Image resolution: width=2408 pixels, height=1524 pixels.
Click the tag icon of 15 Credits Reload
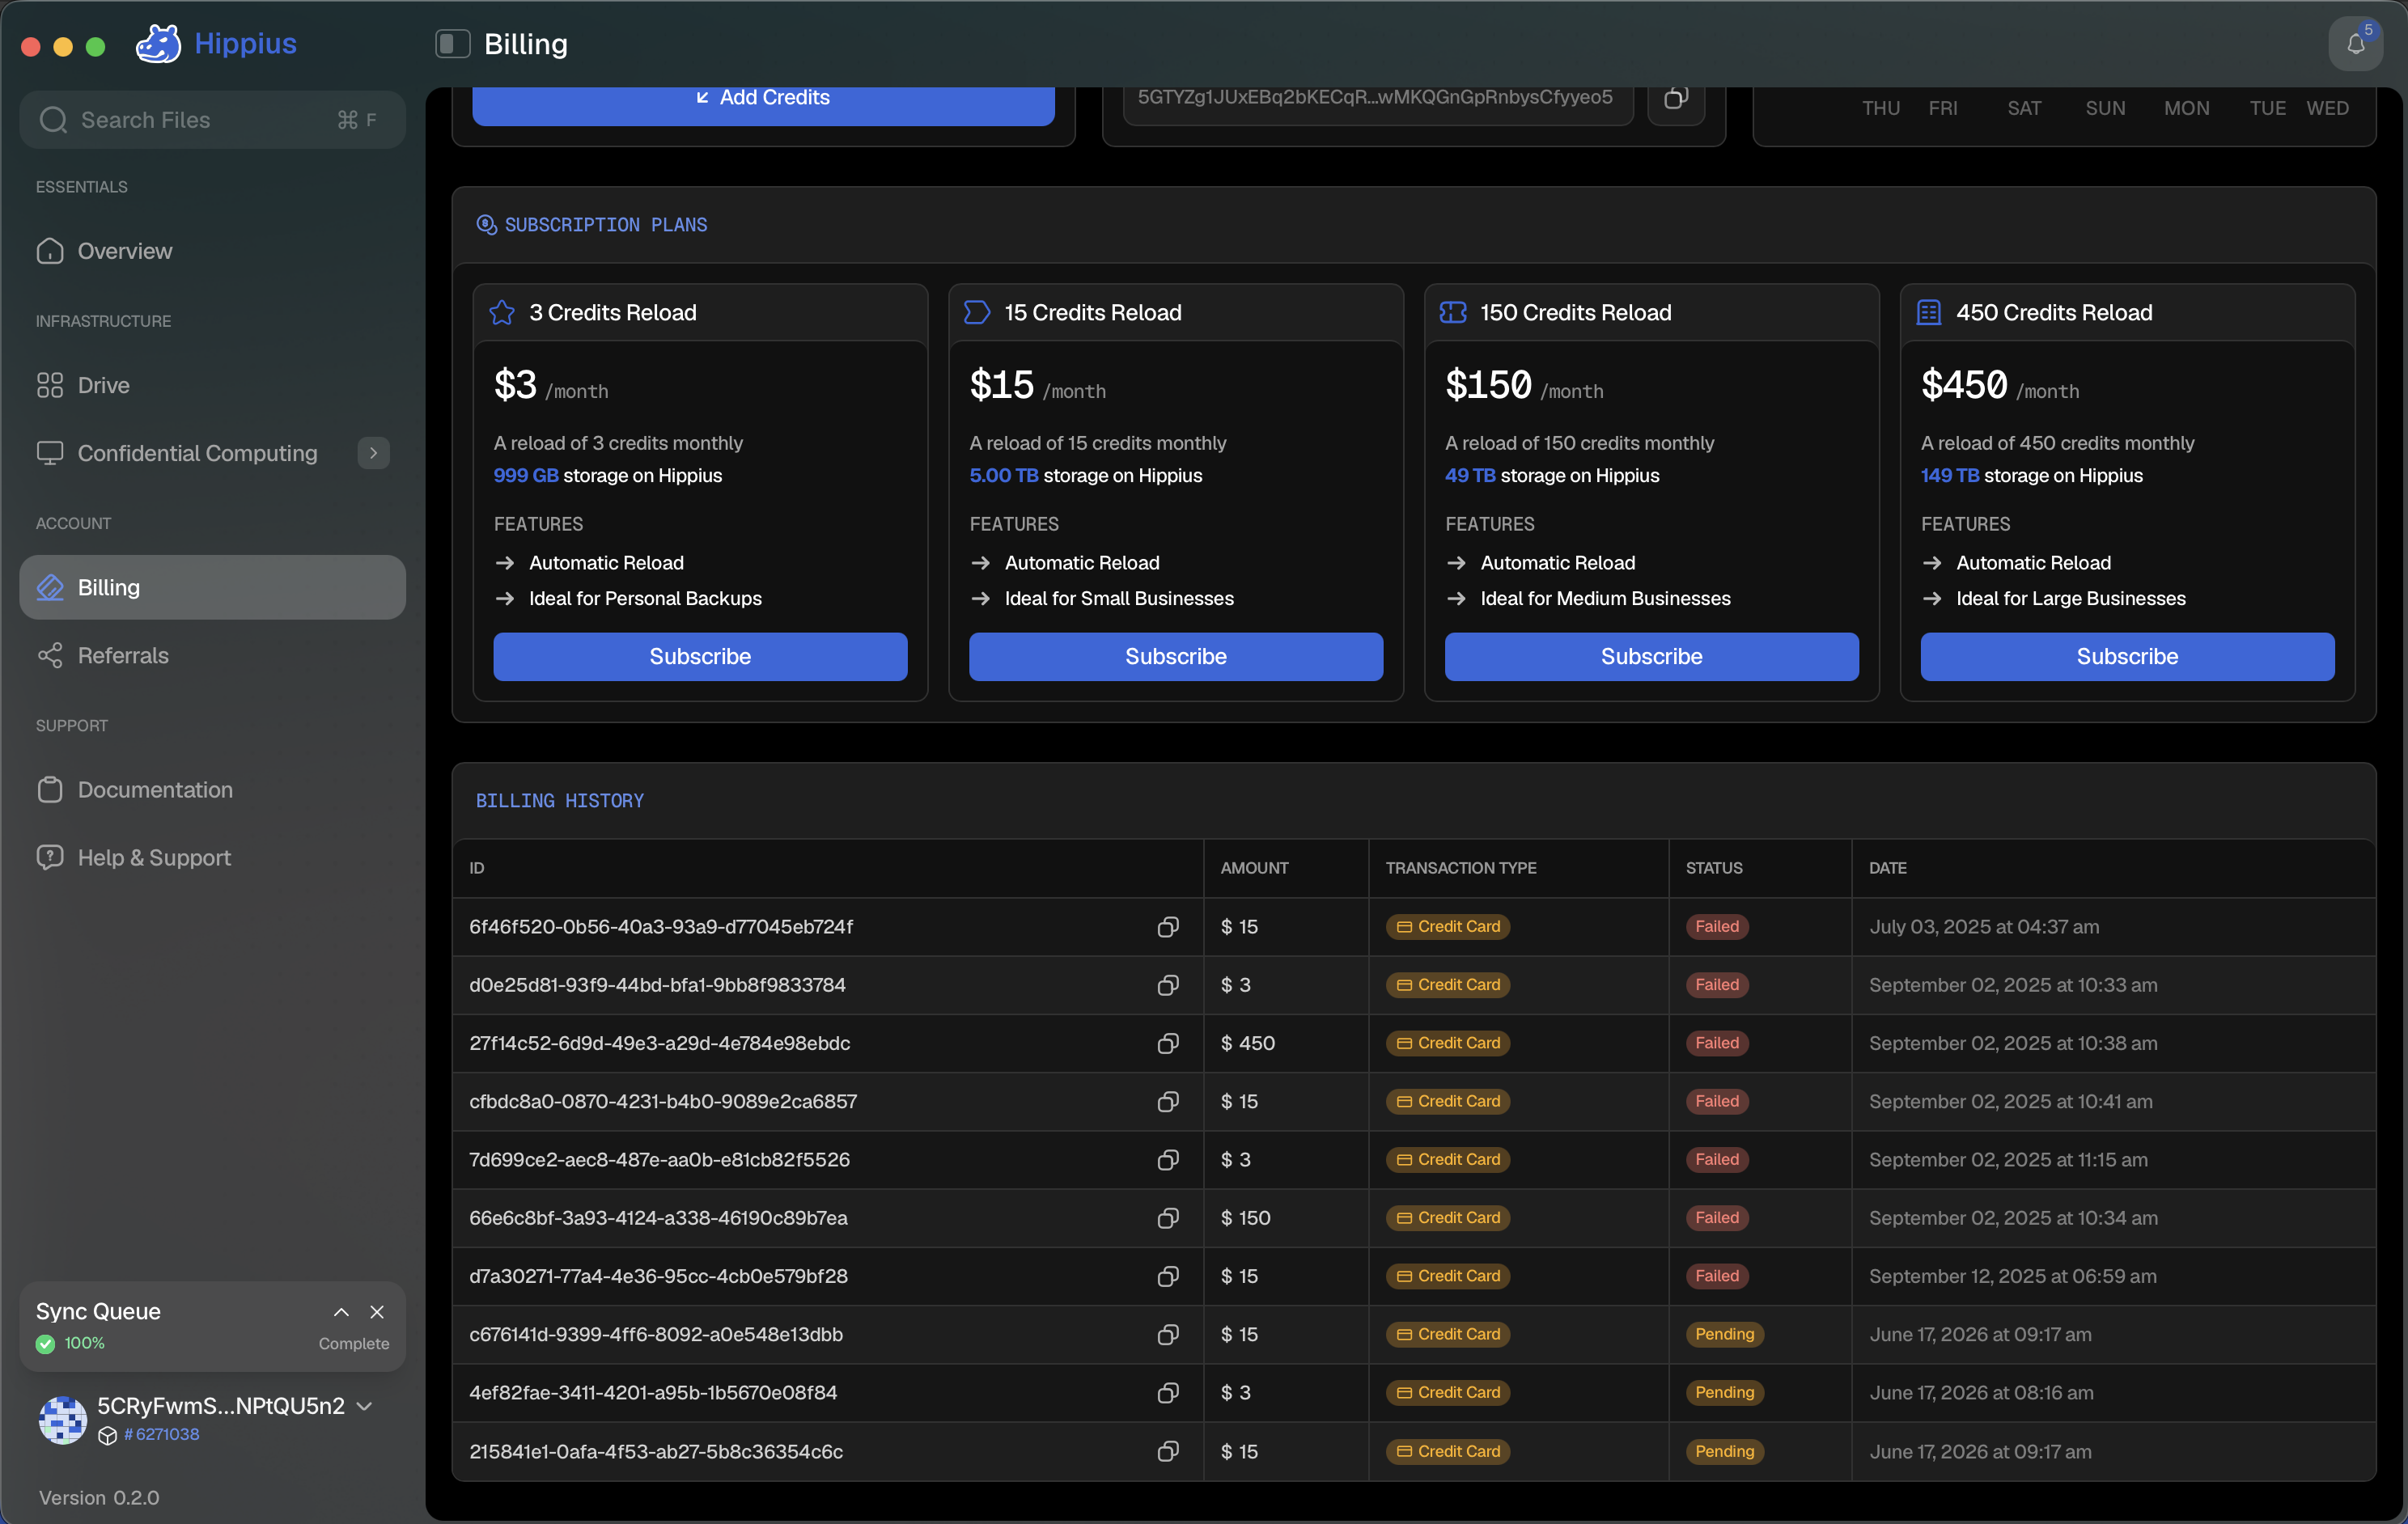[977, 313]
